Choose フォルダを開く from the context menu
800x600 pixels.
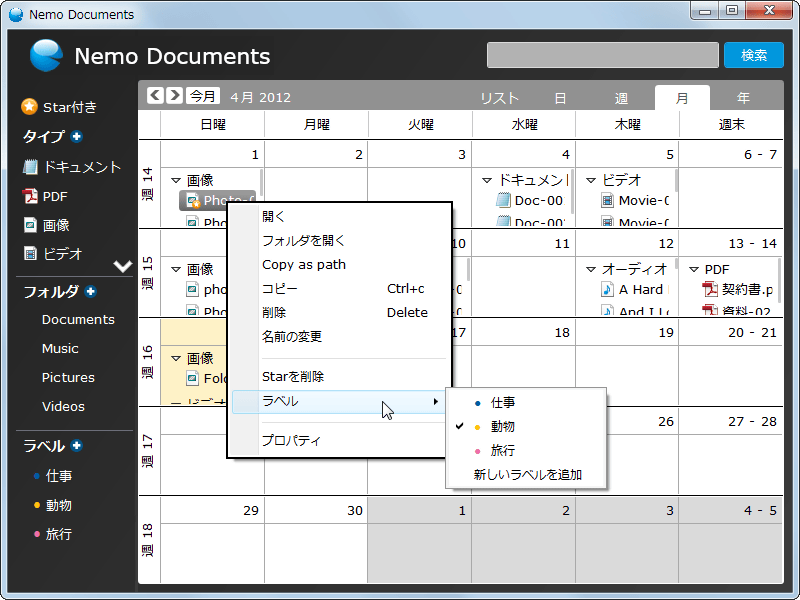click(339, 240)
